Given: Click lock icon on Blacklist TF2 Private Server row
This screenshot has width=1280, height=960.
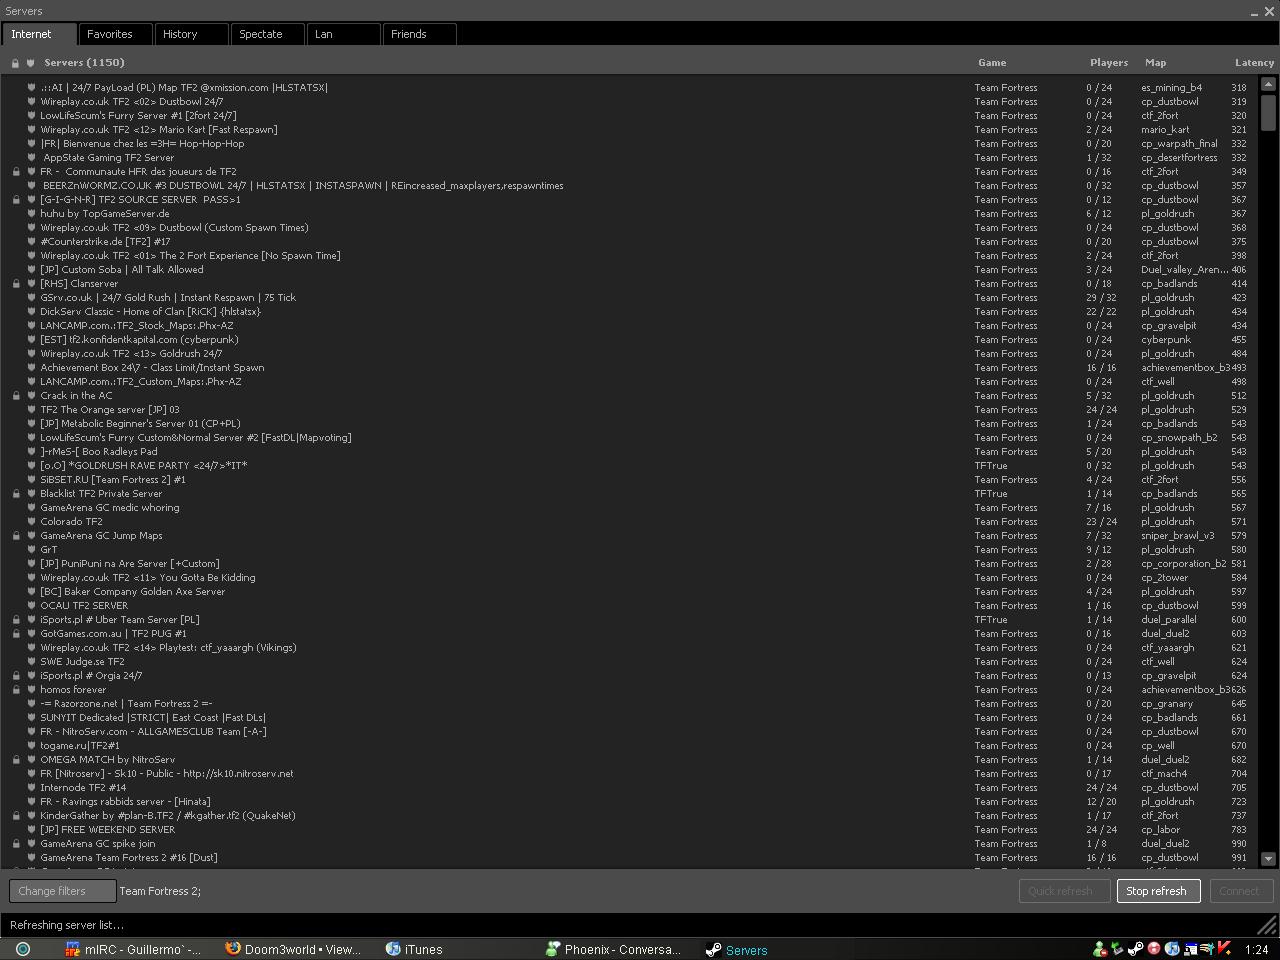Looking at the screenshot, I should click(x=16, y=494).
